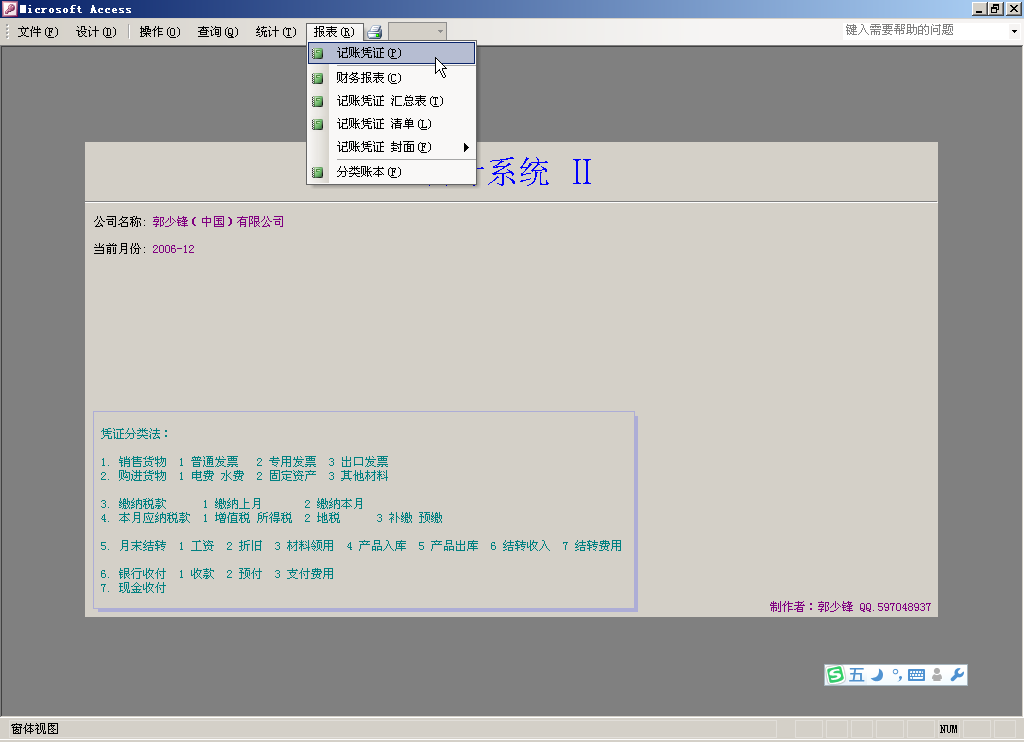Open the wrench settings icon
The image size is (1024, 742).
957,675
